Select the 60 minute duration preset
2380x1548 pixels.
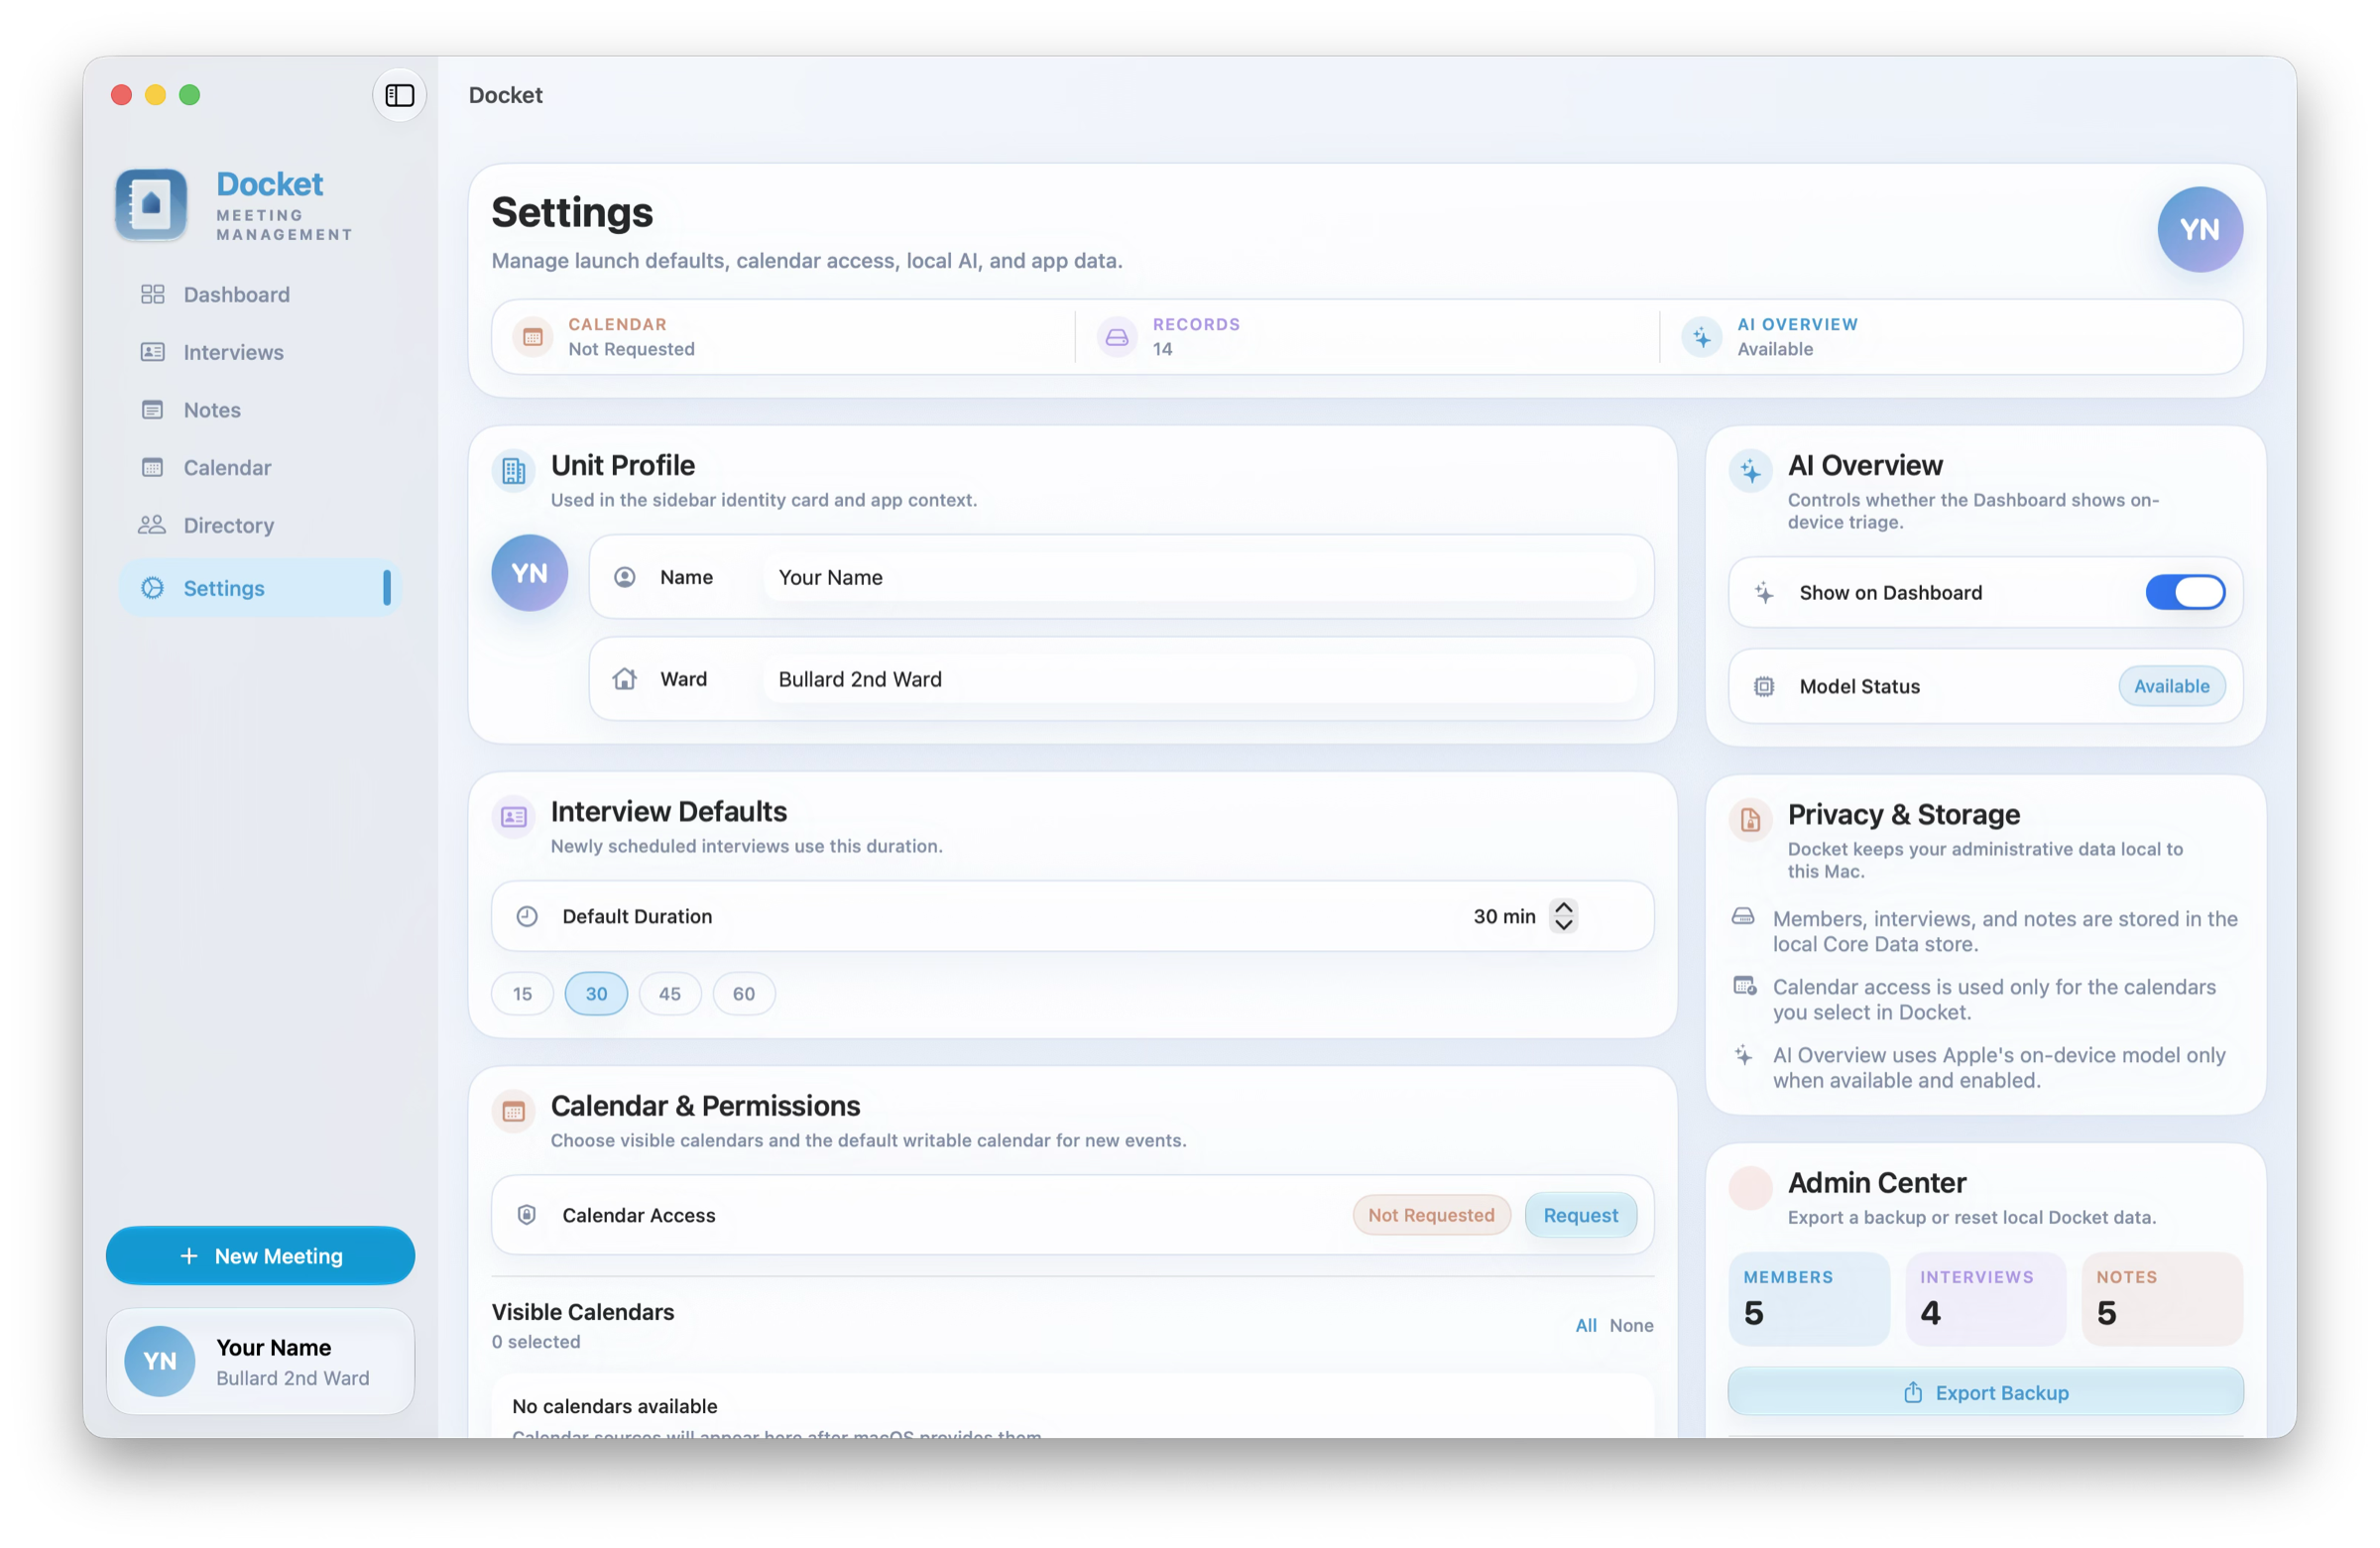click(744, 994)
